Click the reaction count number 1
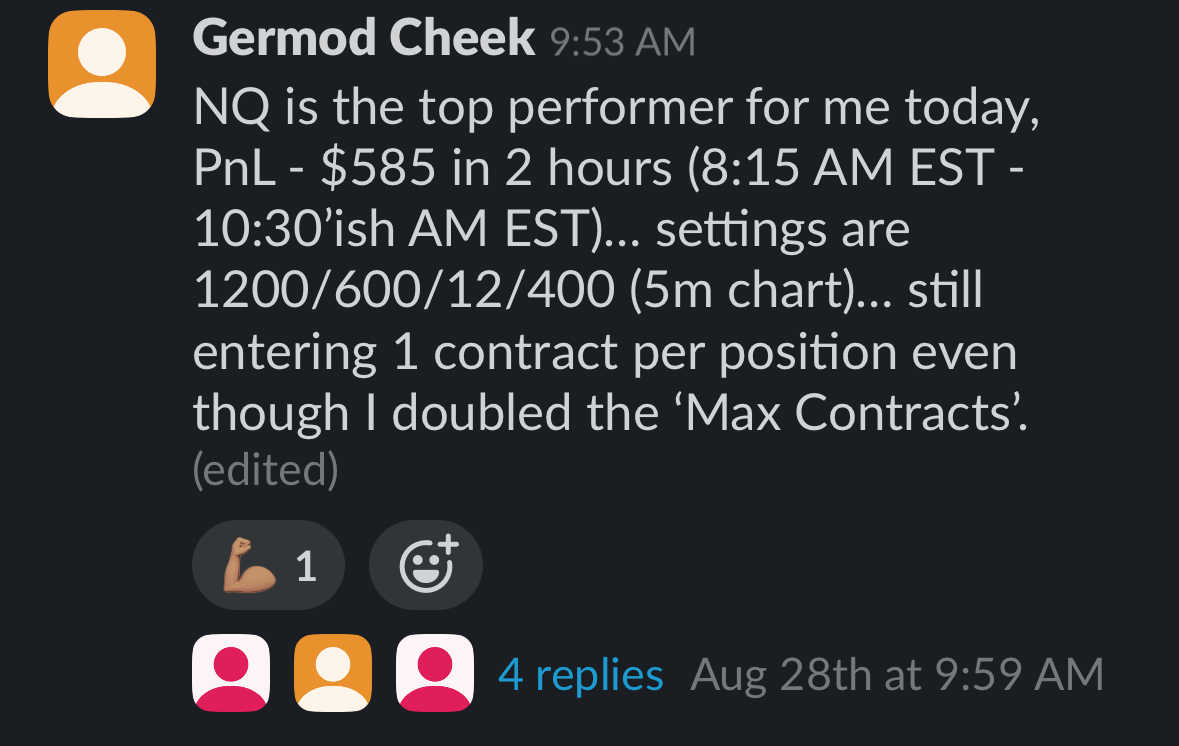The image size is (1179, 746). pyautogui.click(x=305, y=566)
